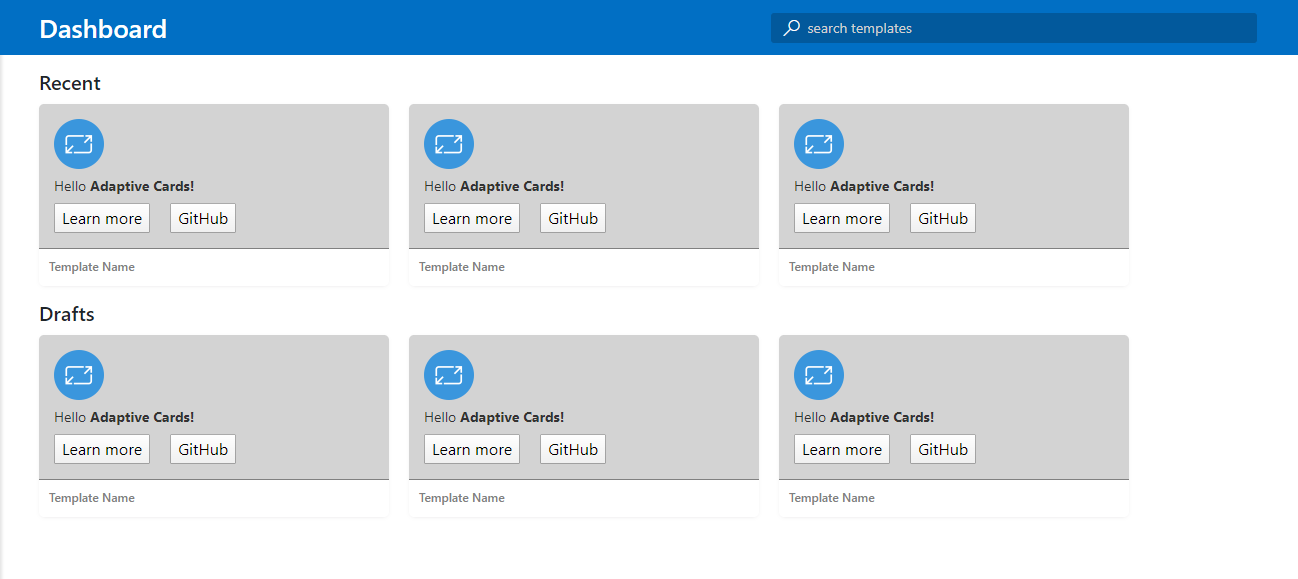Click Hello Adaptive Cards text, third Recent card
The width and height of the screenshot is (1298, 579).
pyautogui.click(x=864, y=186)
